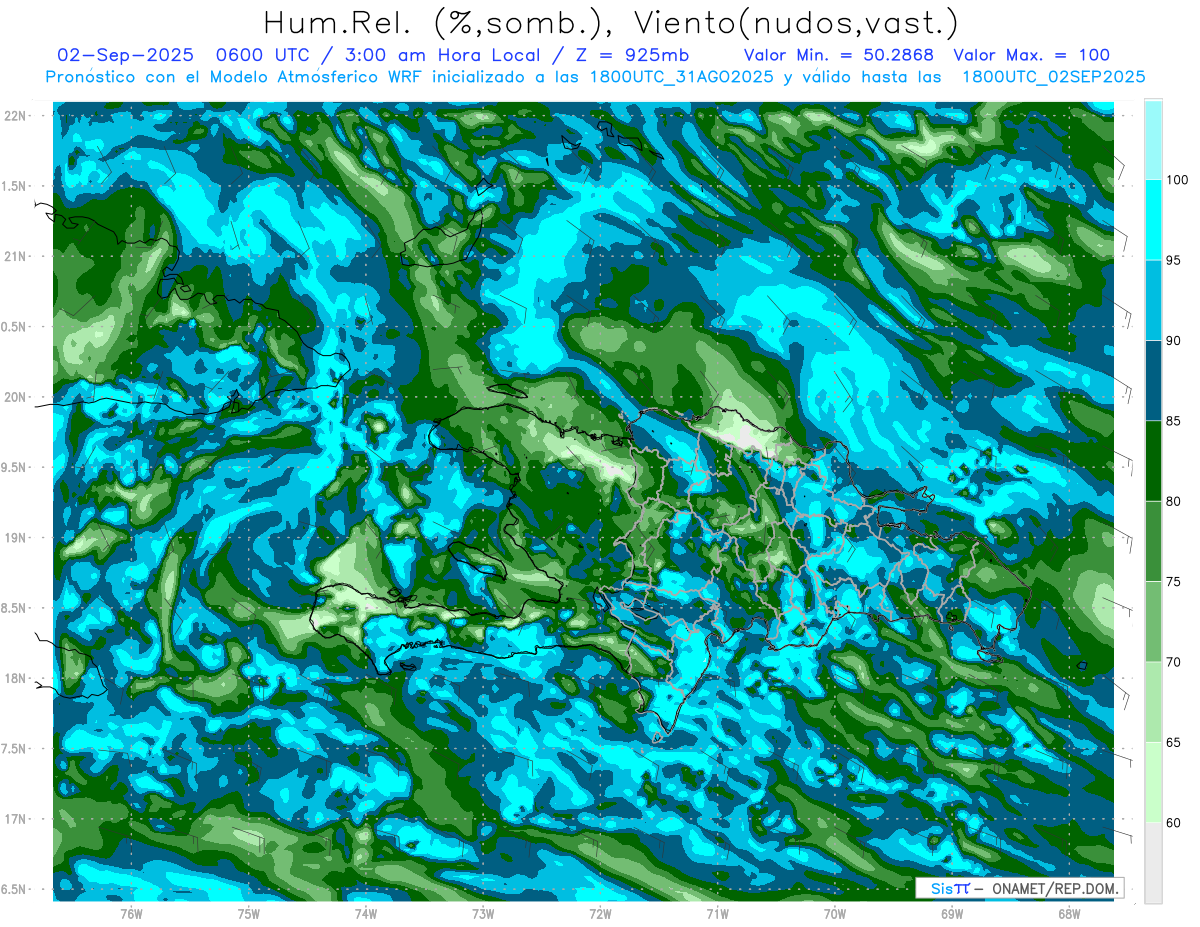Click the '70W' longitude label

click(x=835, y=913)
